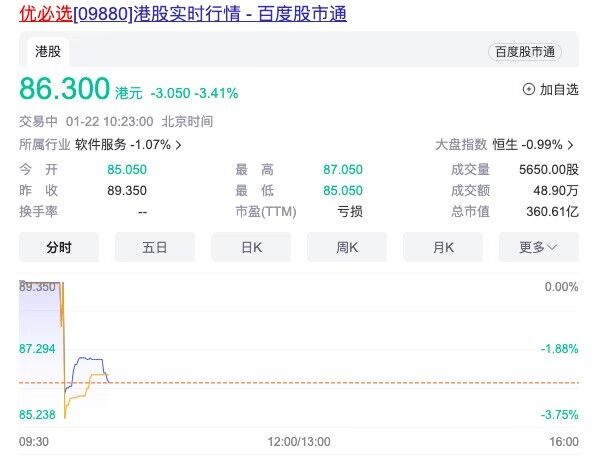This screenshot has width=593, height=456.
Task: Click the timestamp 01-22 10:23:00
Action: (109, 122)
